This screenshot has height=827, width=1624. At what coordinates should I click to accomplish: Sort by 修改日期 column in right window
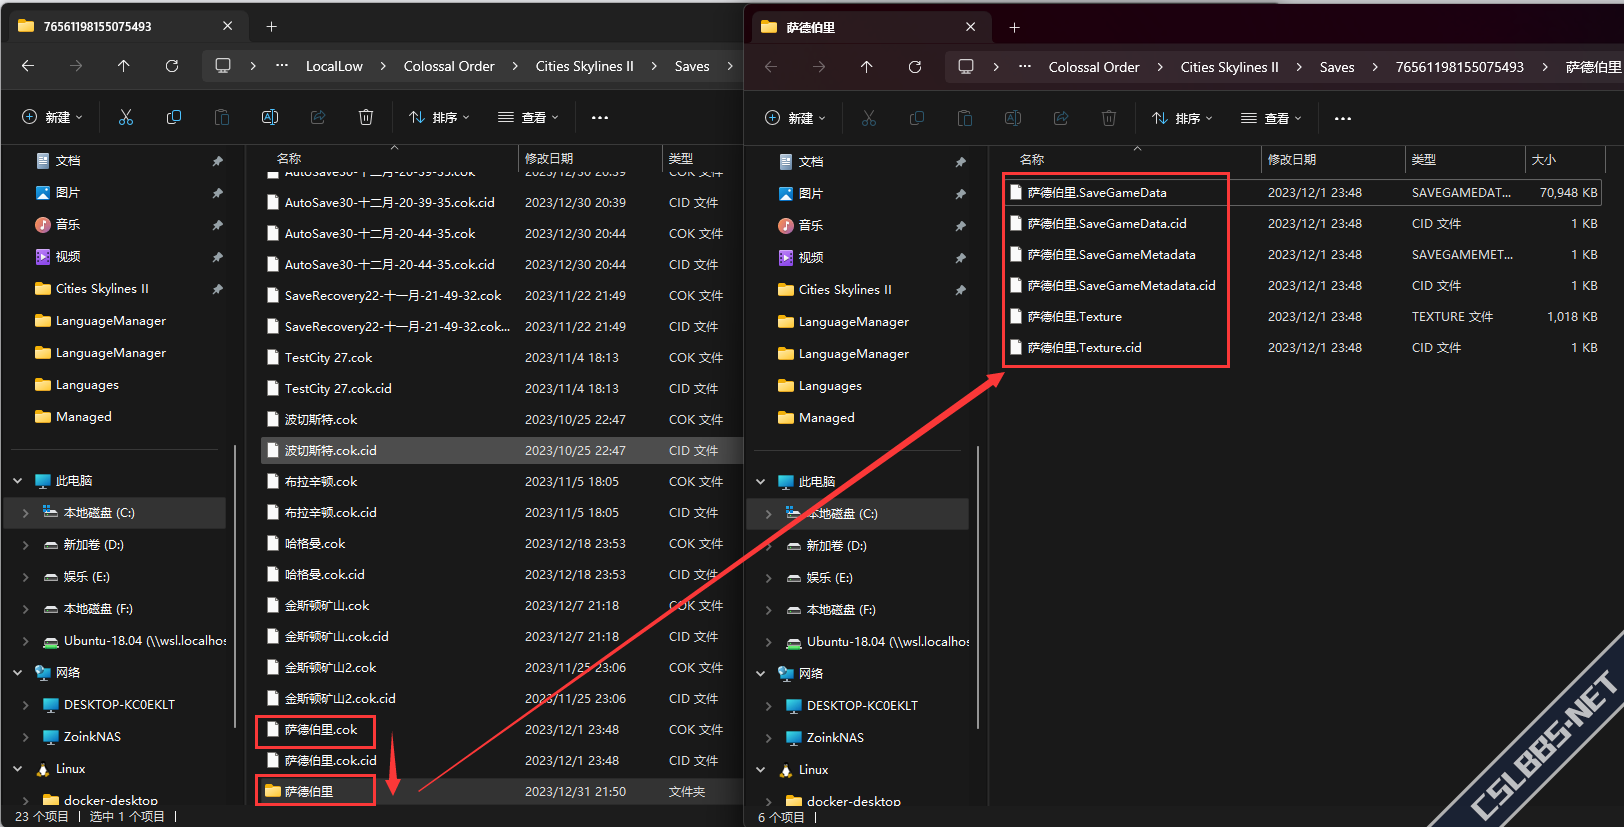(1292, 160)
